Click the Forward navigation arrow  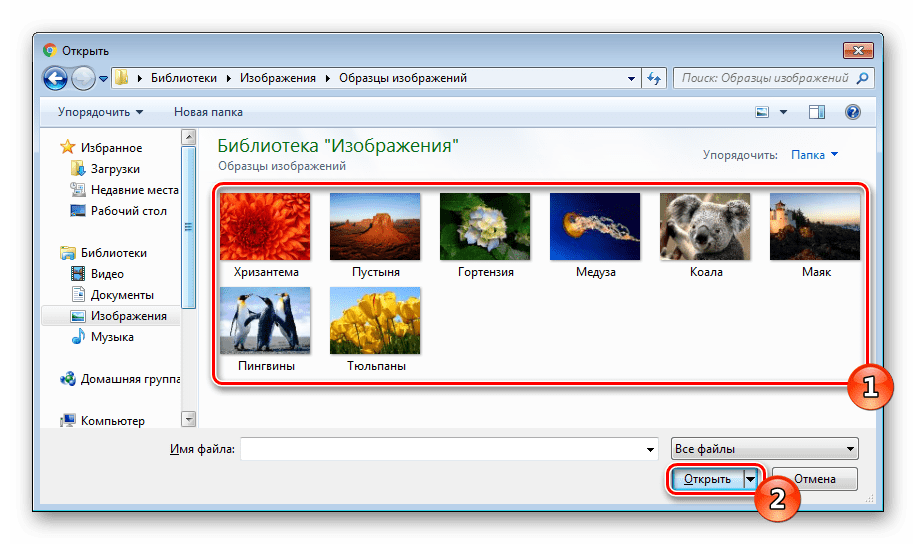point(83,78)
